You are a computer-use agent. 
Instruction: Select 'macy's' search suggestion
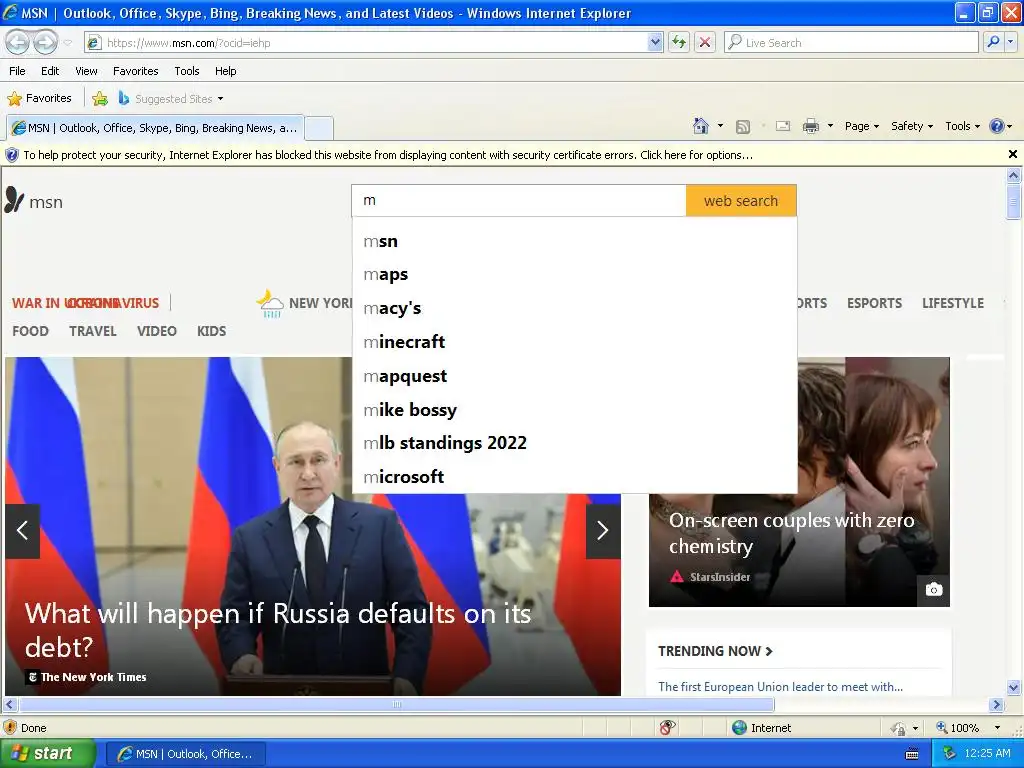[x=575, y=308]
